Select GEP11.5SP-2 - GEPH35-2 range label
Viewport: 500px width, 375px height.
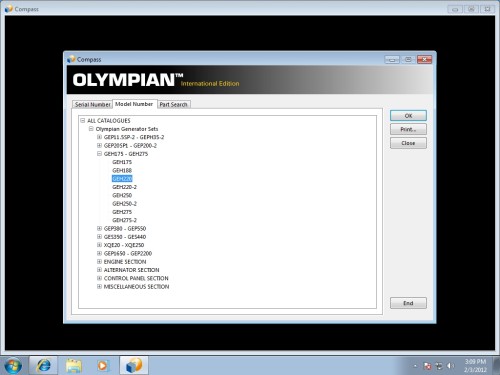click(134, 137)
